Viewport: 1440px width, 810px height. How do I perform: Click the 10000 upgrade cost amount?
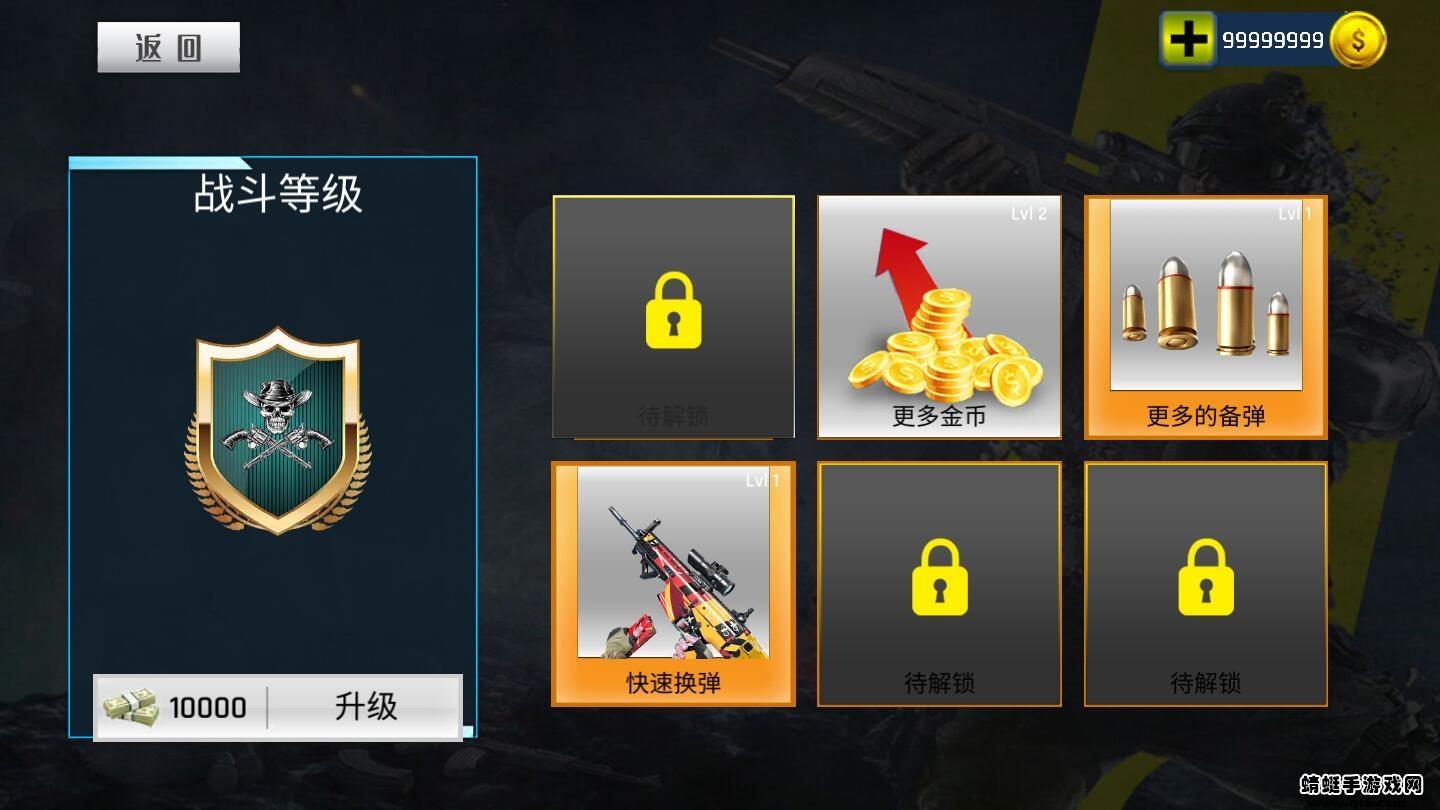tap(207, 708)
